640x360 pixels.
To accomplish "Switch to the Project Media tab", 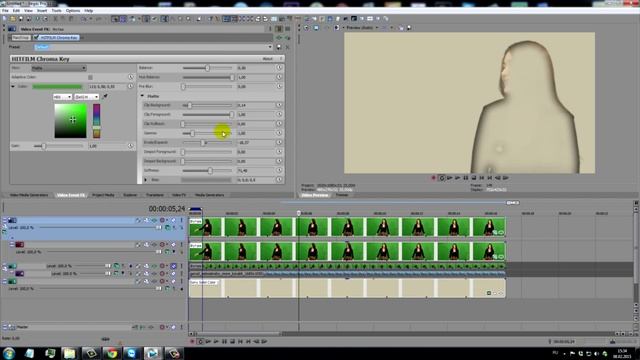I will [x=103, y=195].
